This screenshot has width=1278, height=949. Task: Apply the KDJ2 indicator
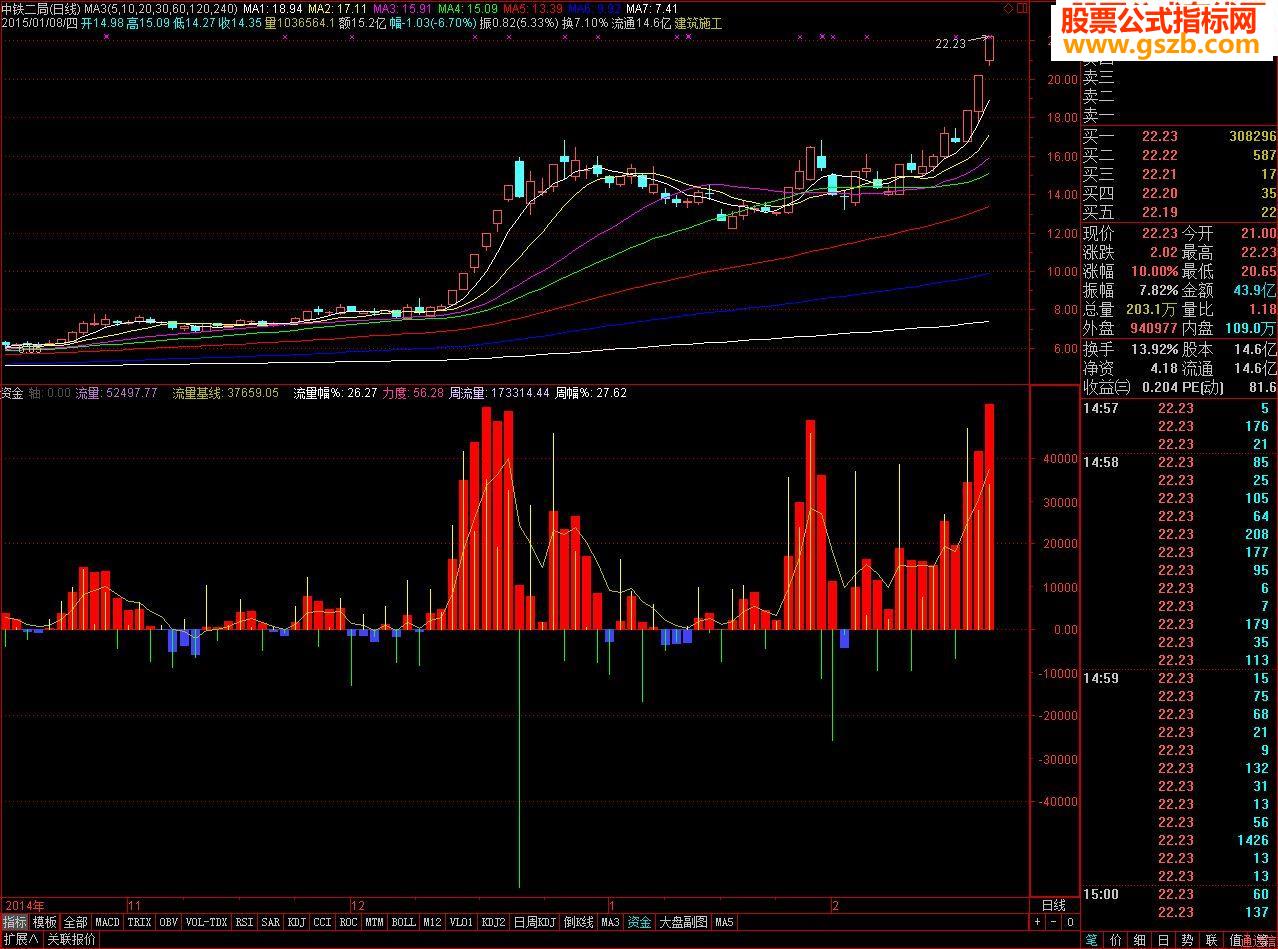click(493, 922)
